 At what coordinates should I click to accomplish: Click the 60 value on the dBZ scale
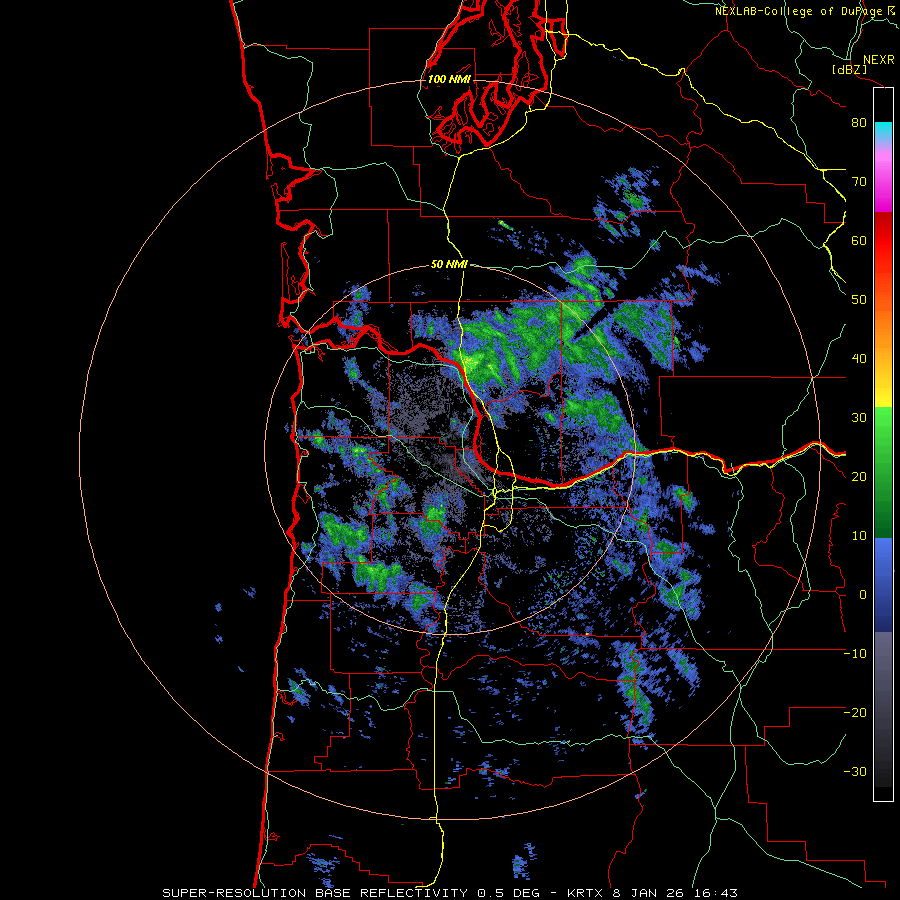(x=859, y=240)
